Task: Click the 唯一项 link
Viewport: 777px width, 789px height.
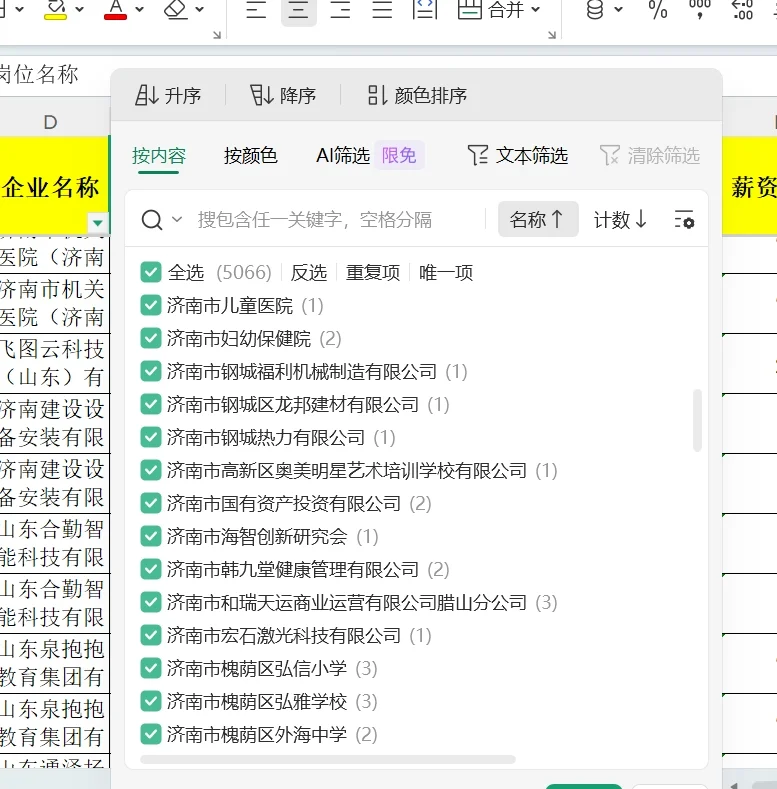Action: click(x=446, y=272)
